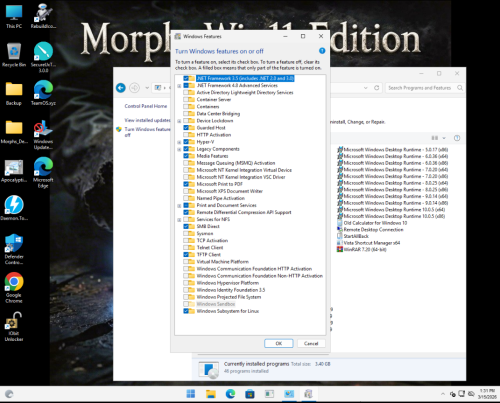This screenshot has height=403, width=500.
Task: Uncheck the Windows Subsystem for Linux feature
Action: [186, 311]
